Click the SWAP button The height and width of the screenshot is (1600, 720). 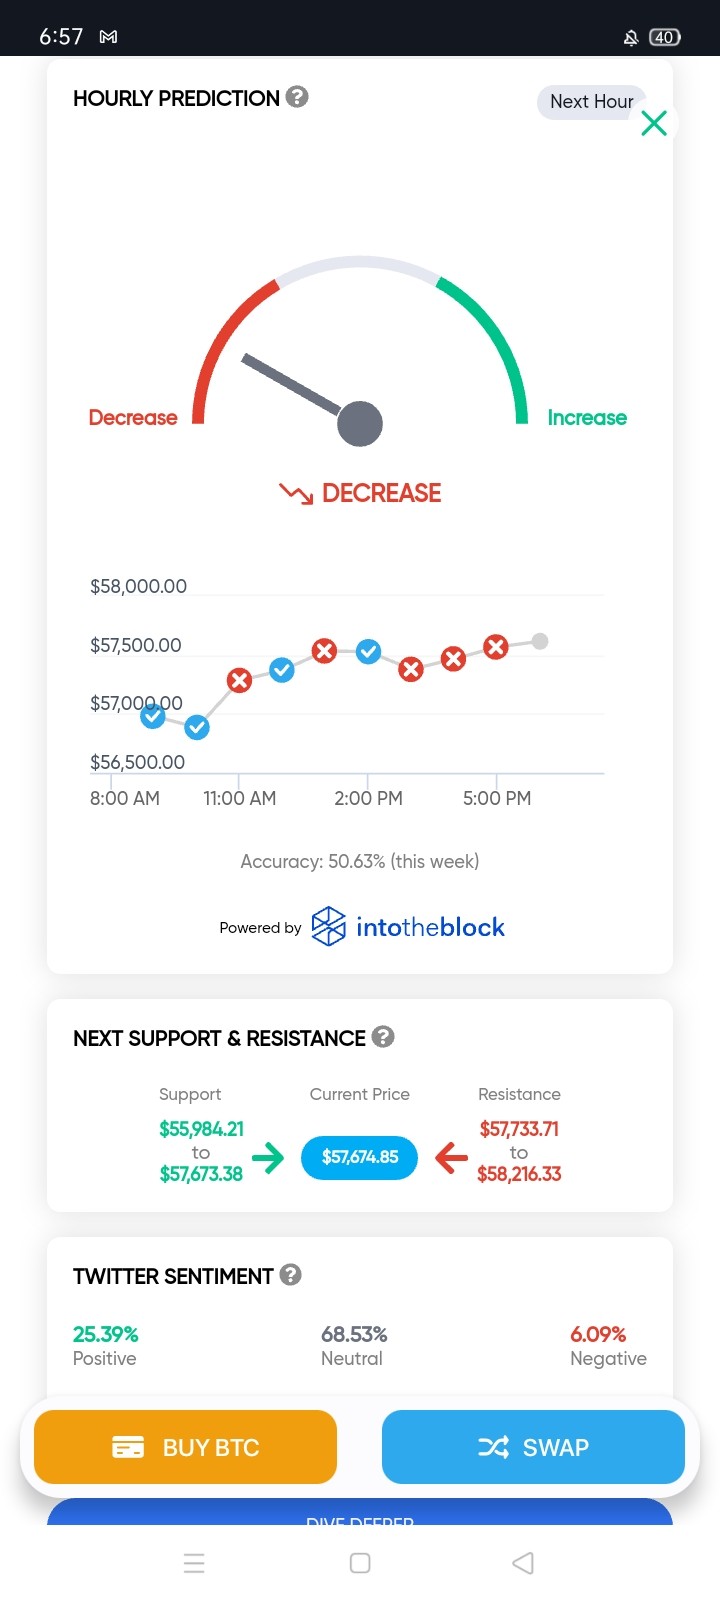point(533,1447)
